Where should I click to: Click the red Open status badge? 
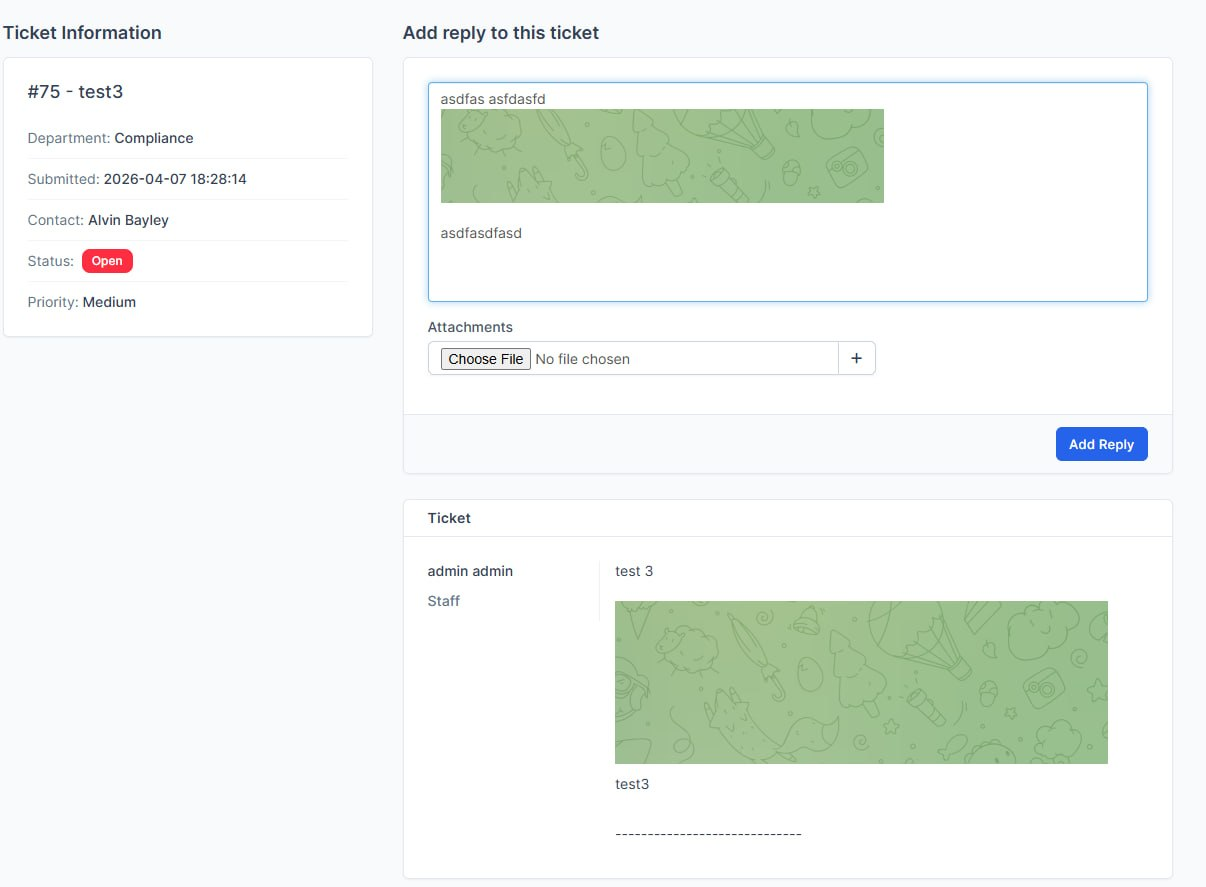tap(107, 261)
